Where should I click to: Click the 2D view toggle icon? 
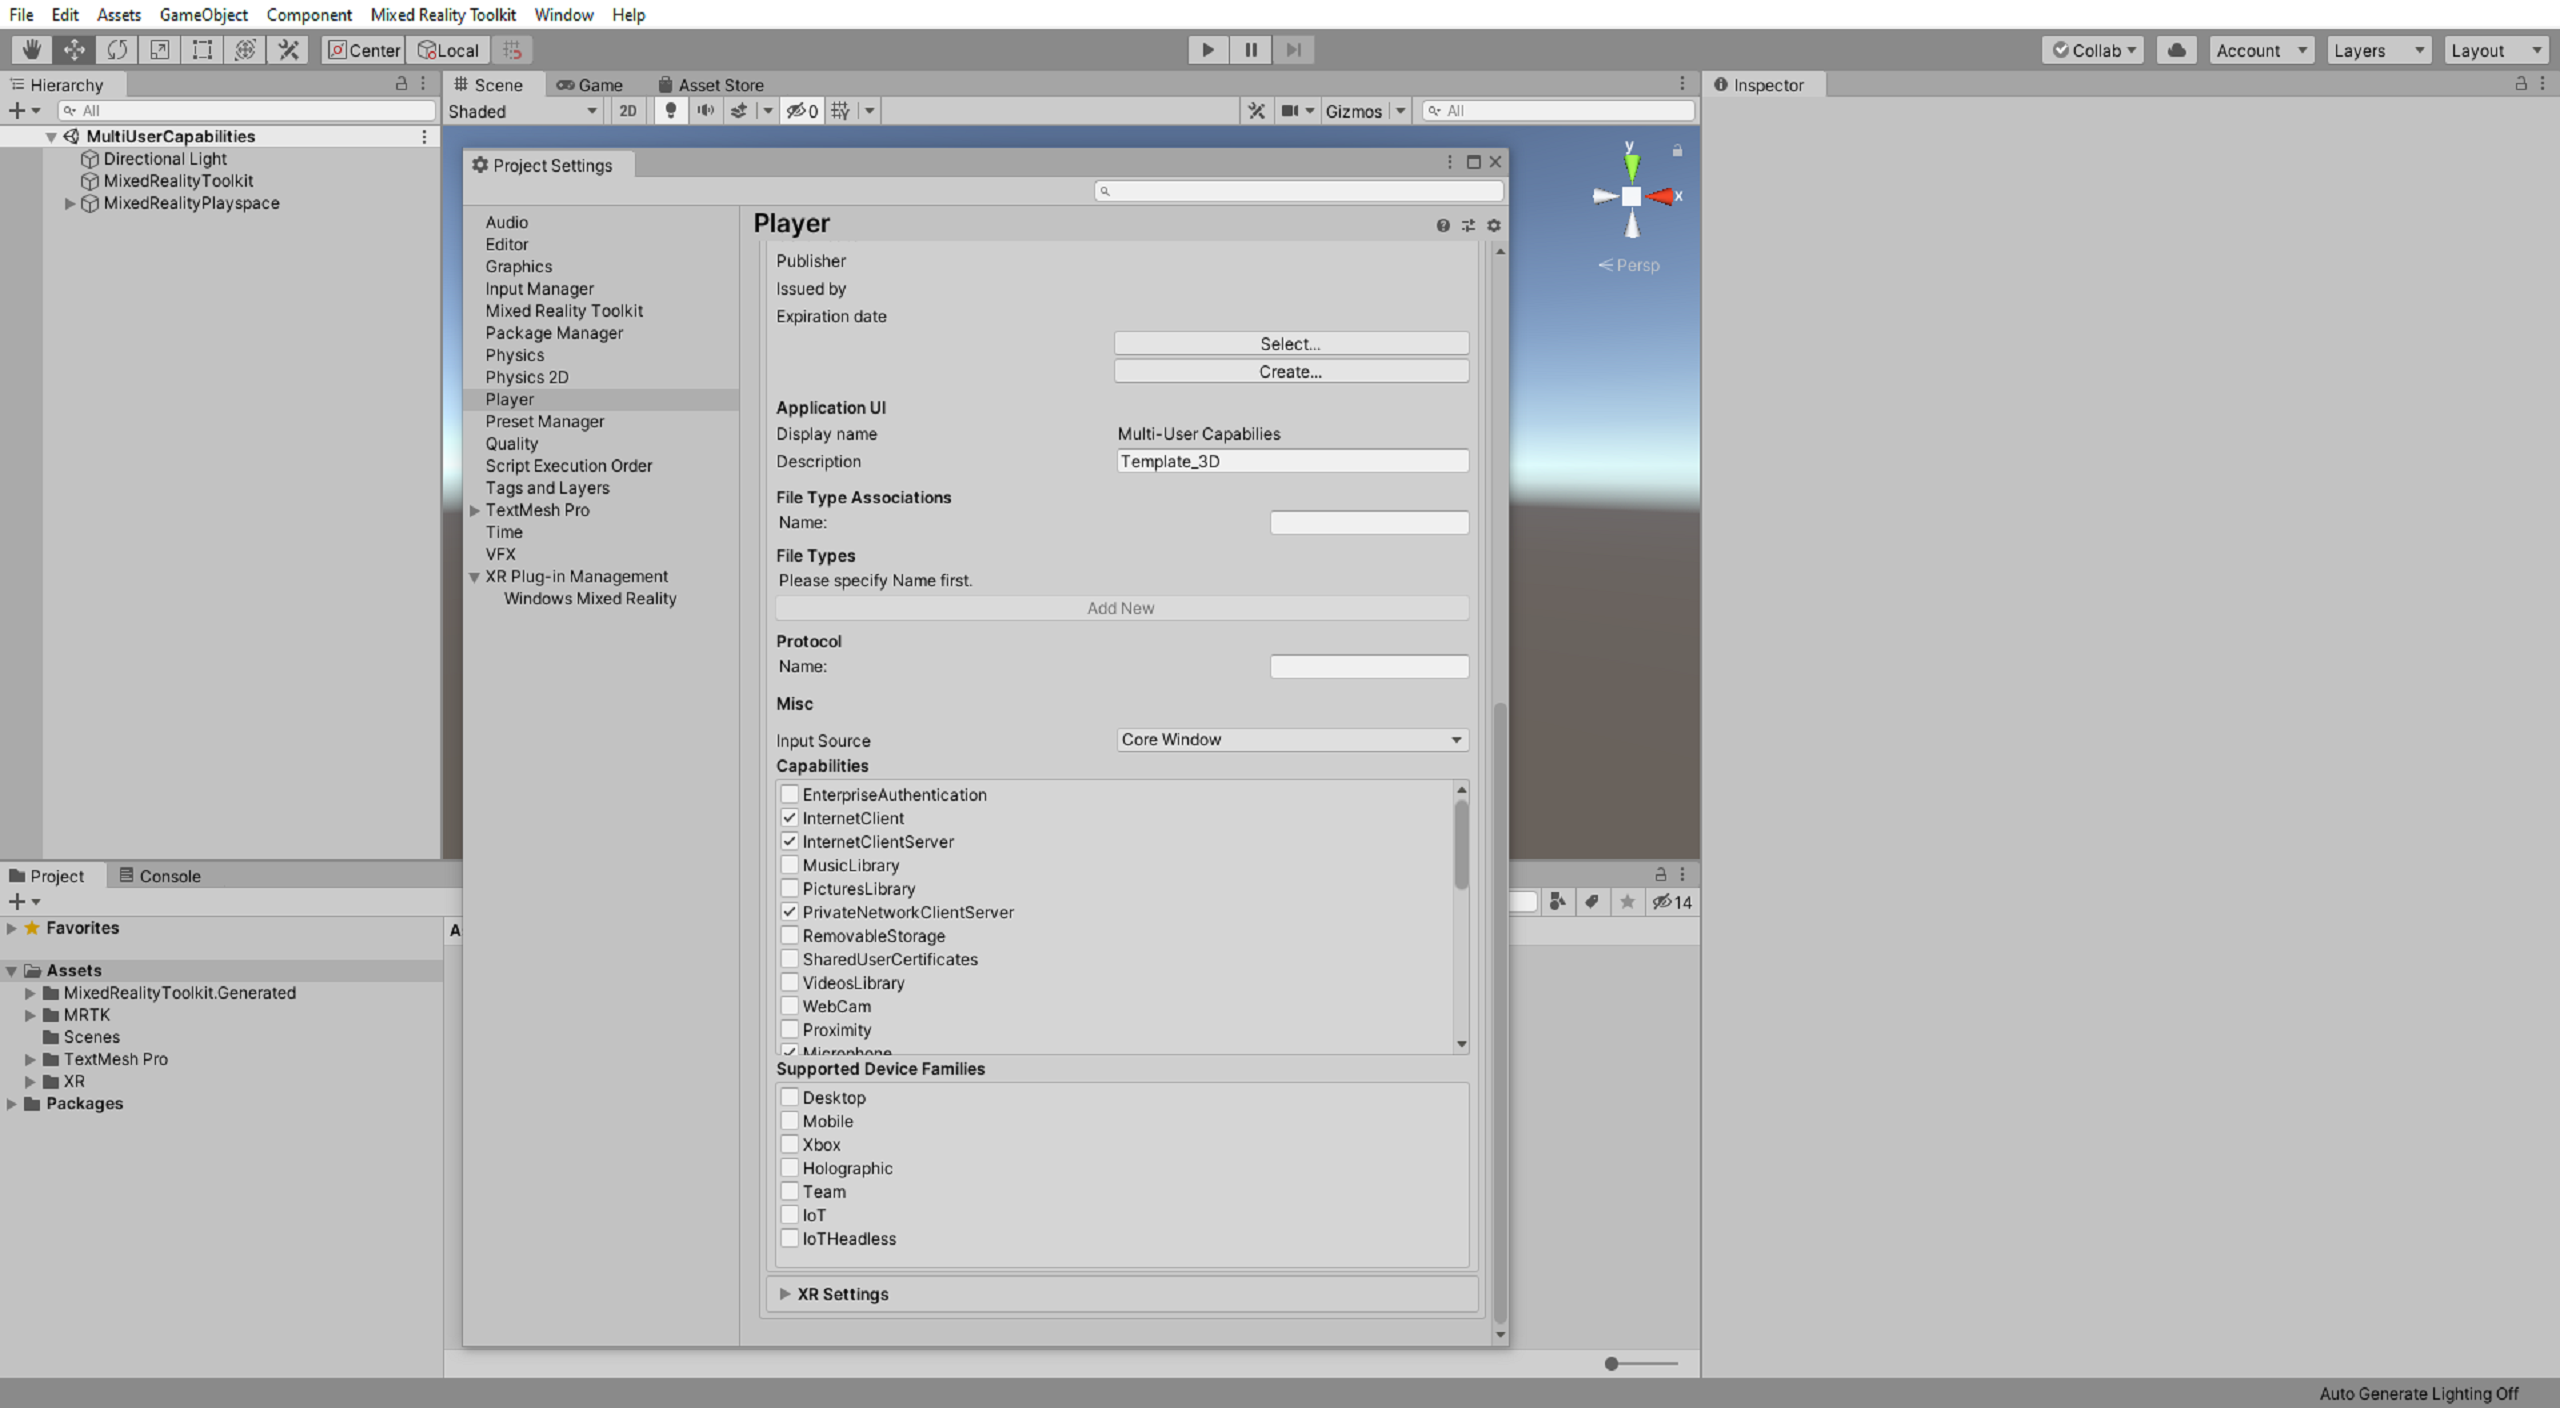tap(626, 109)
